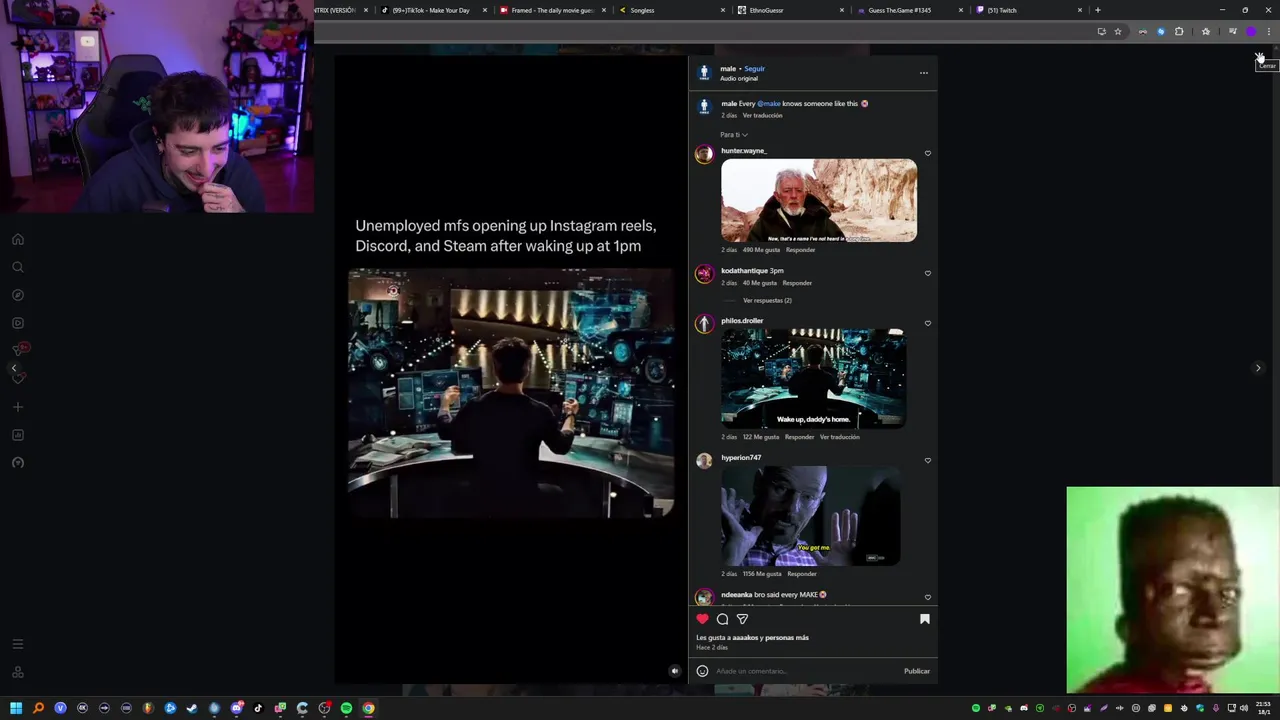This screenshot has width=1280, height=720.
Task: Open the Obi-Wan GIF in hunter.wayne_'s comment
Action: [819, 200]
